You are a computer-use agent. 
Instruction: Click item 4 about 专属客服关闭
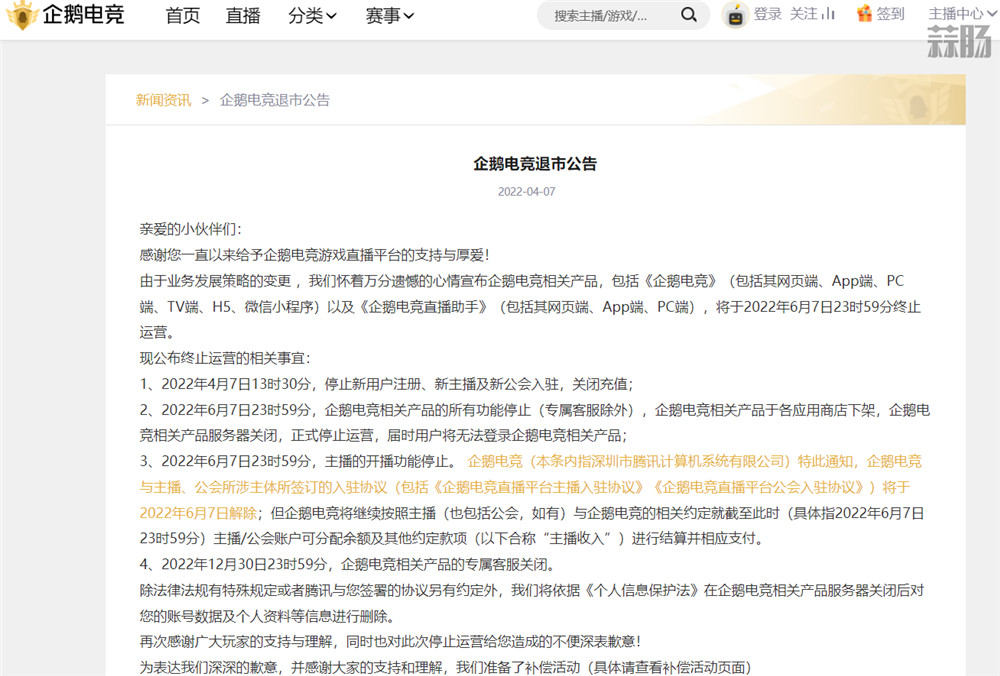(x=348, y=564)
